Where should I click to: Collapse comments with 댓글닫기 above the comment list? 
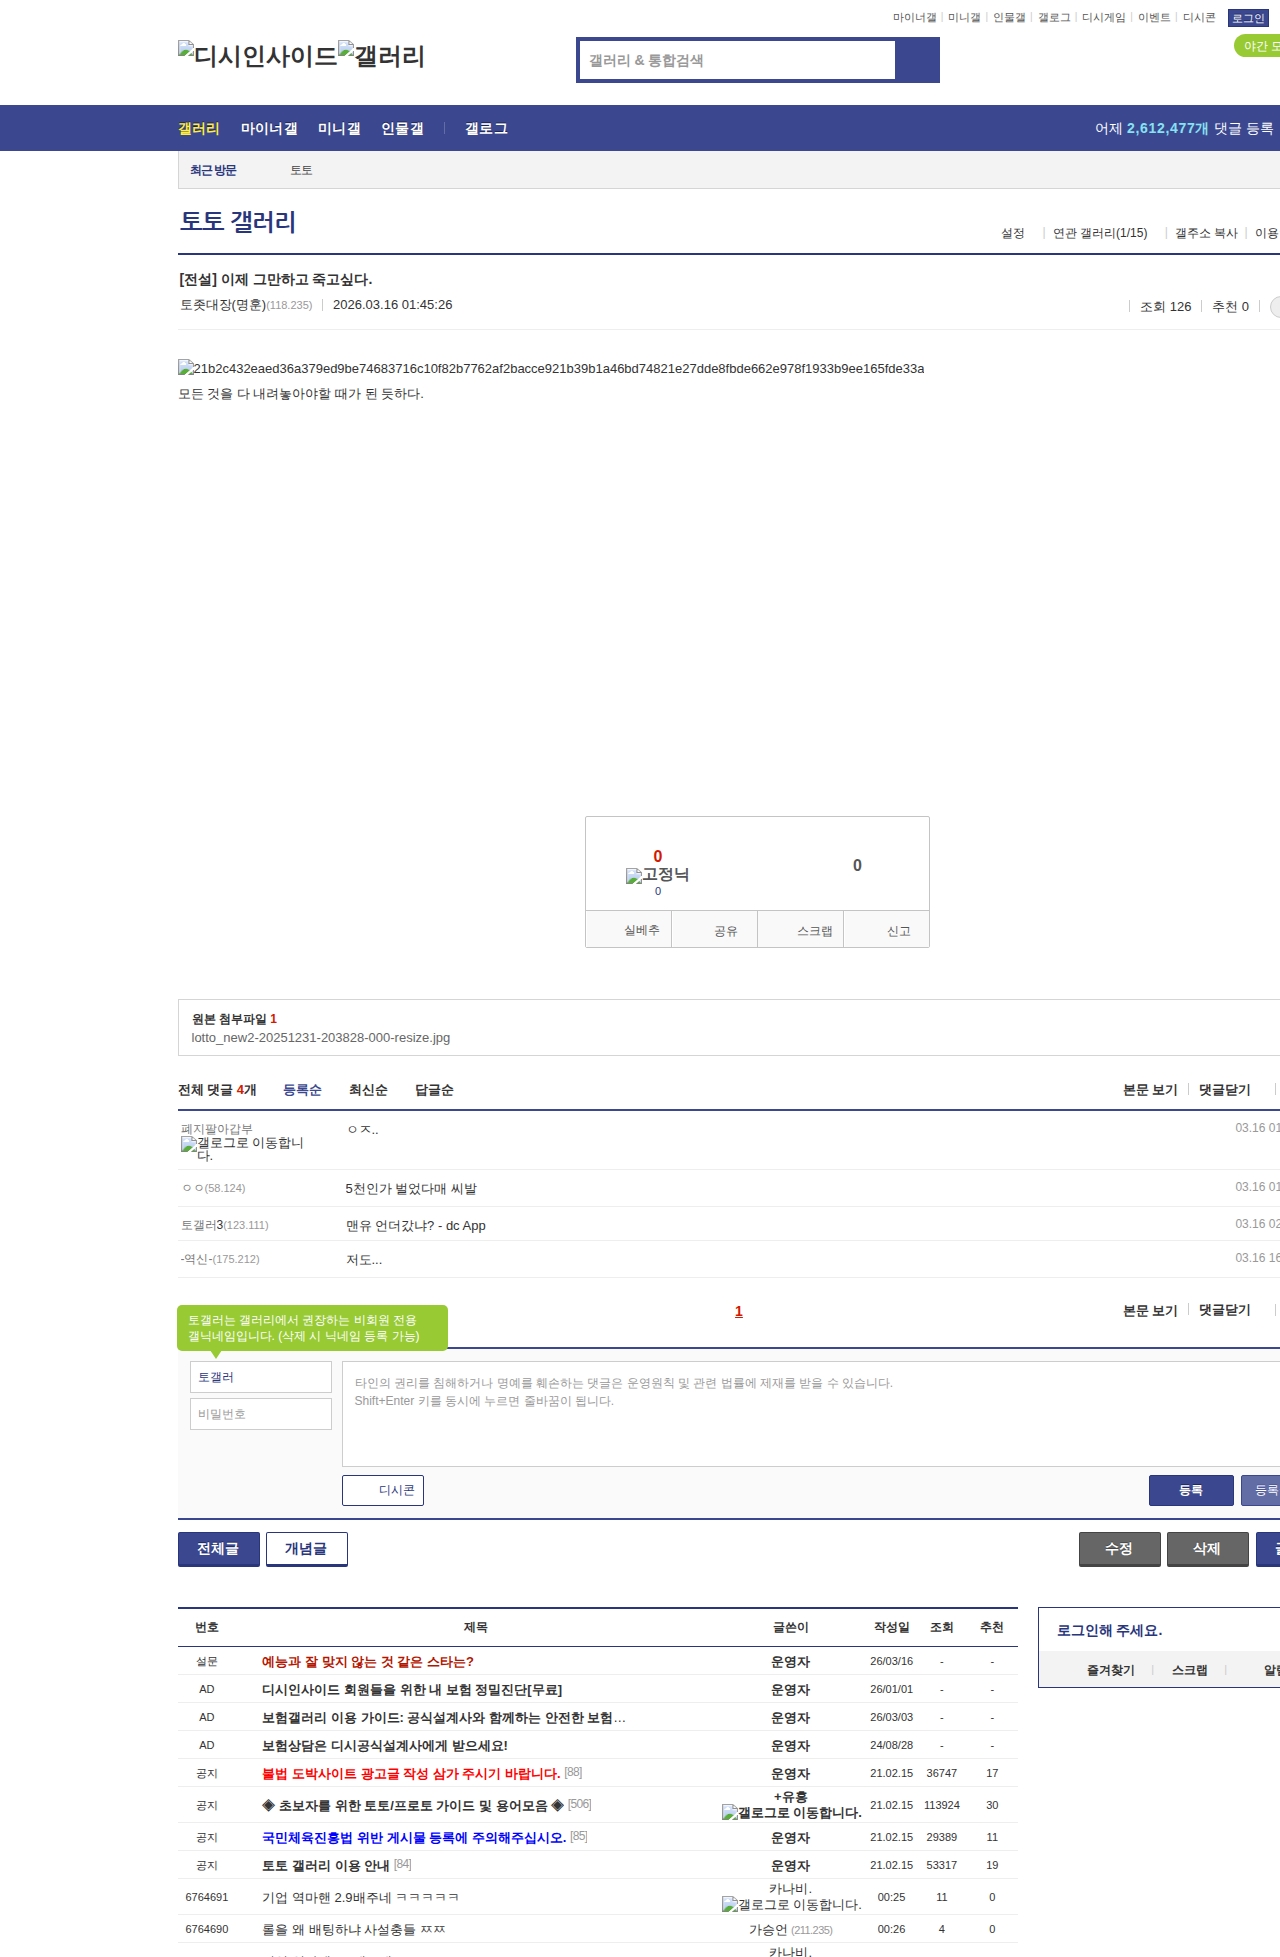1224,1090
